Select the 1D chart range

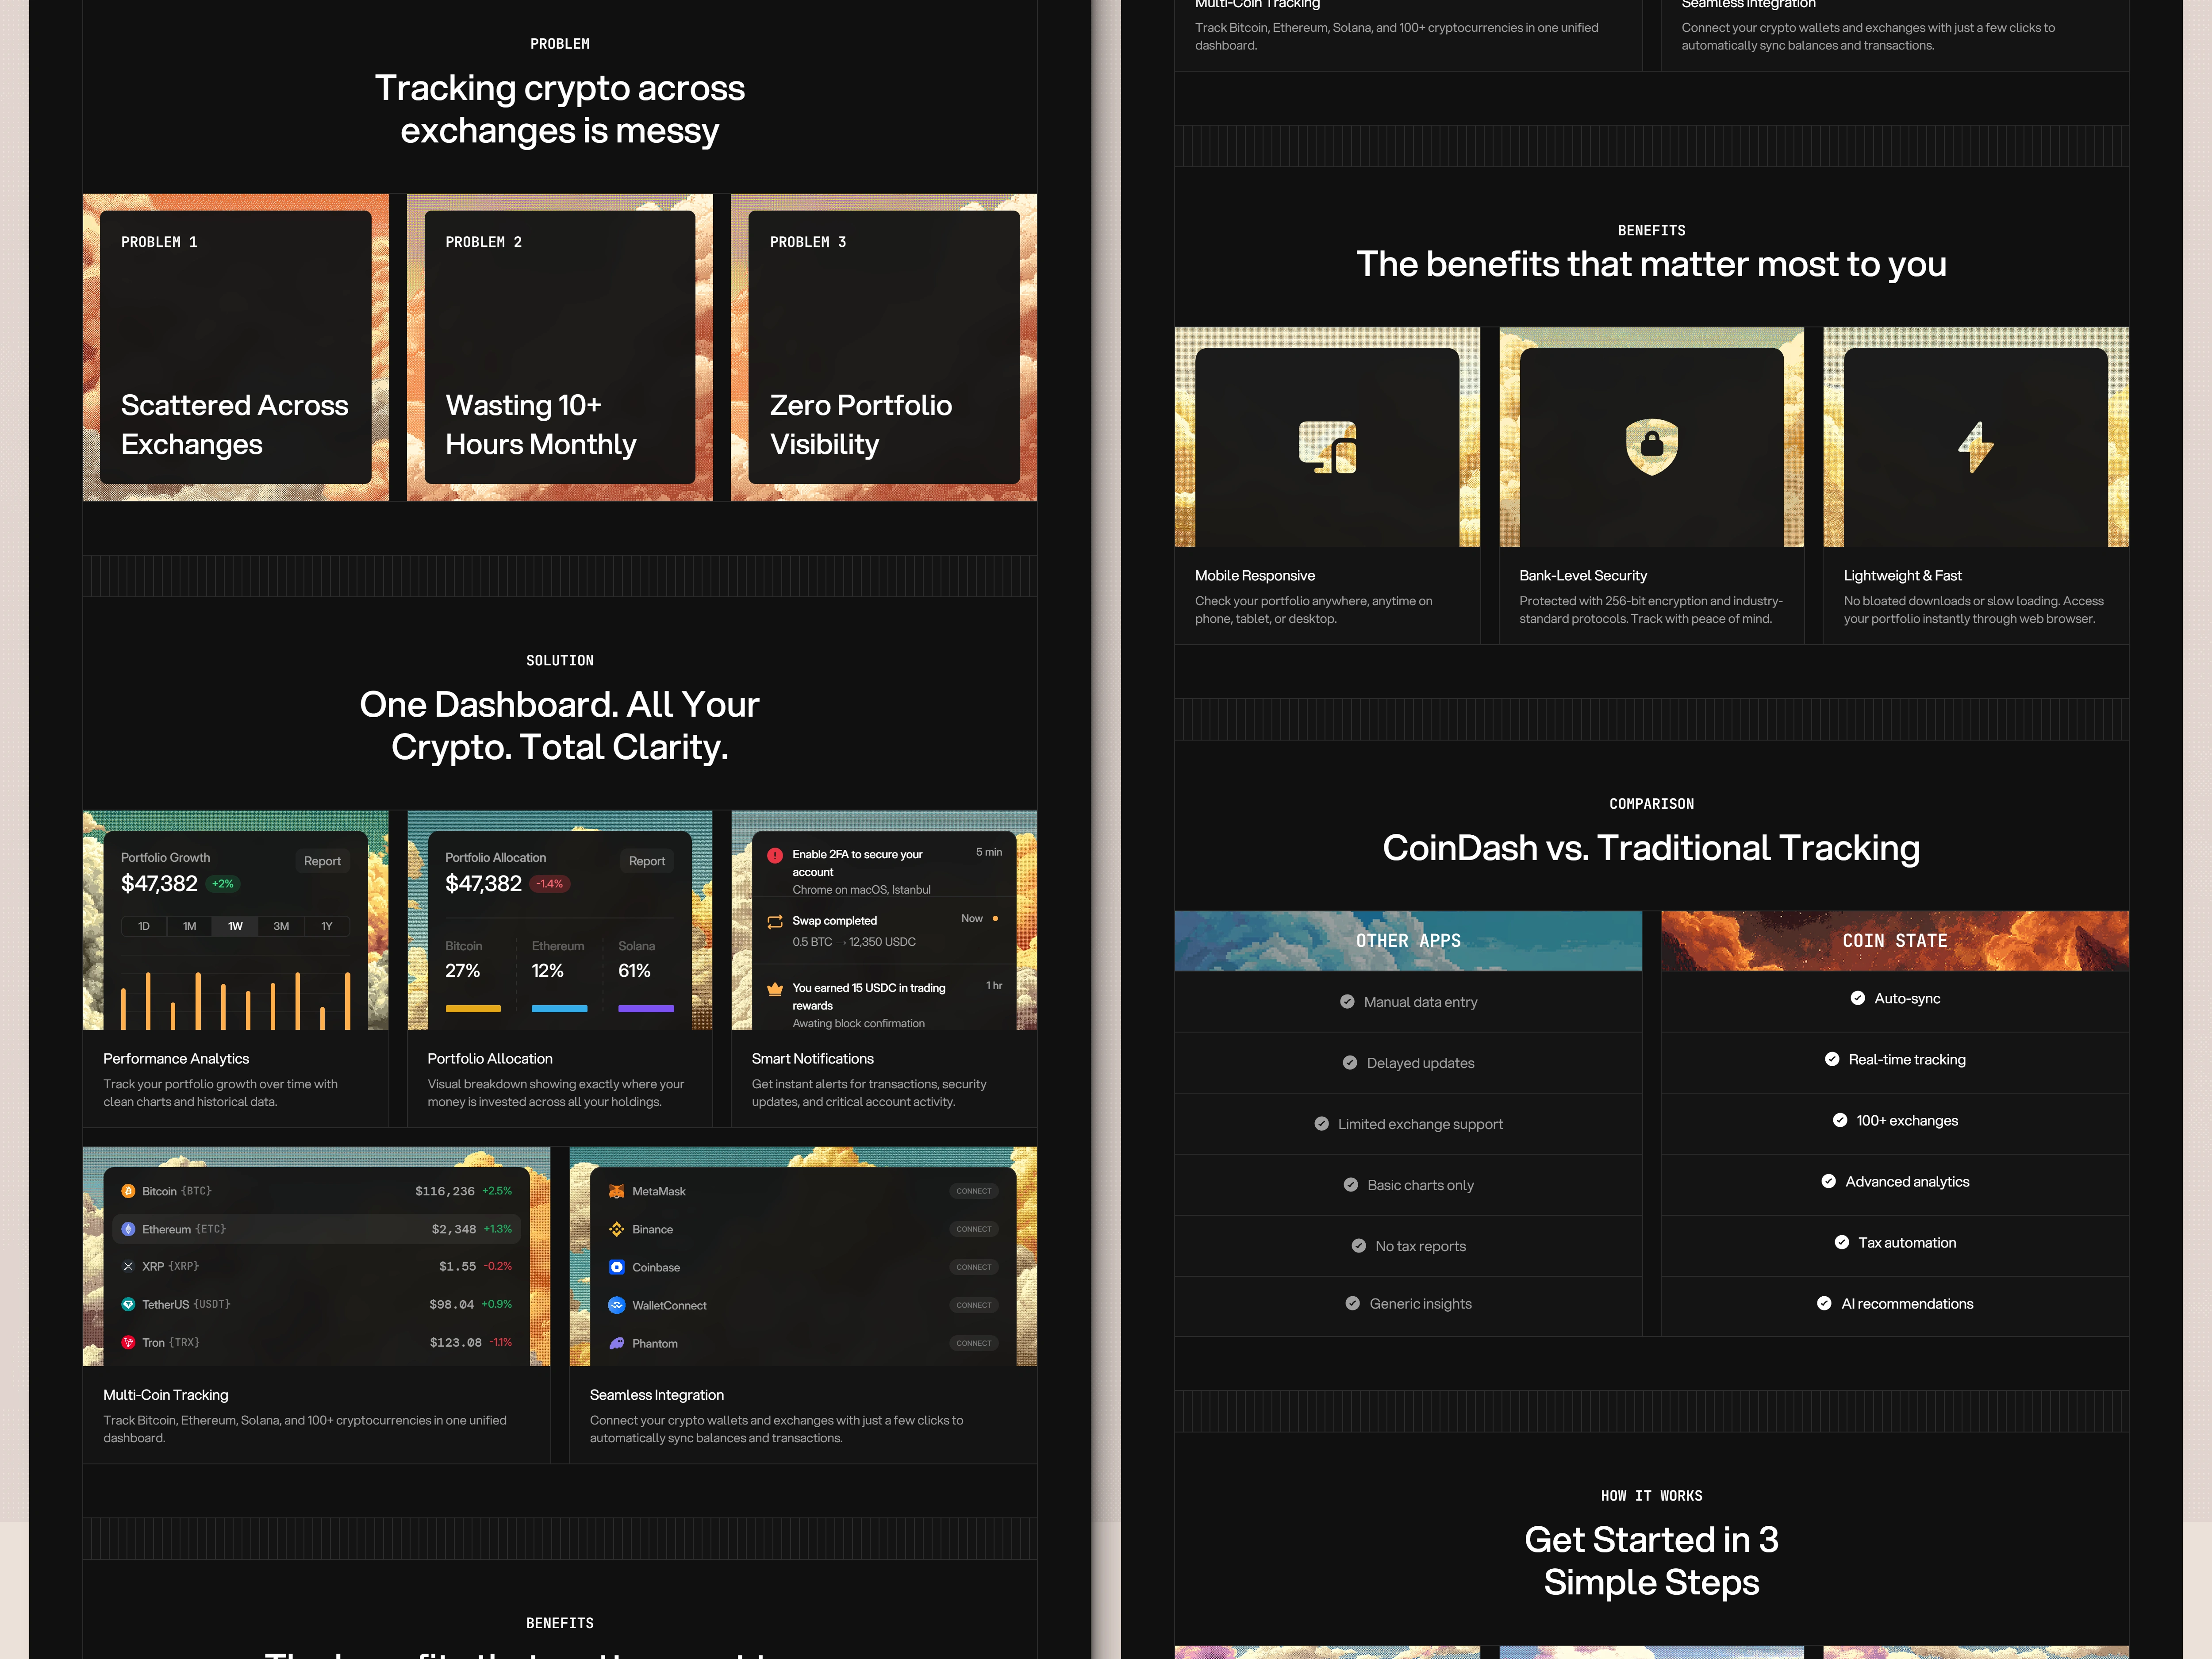144,926
